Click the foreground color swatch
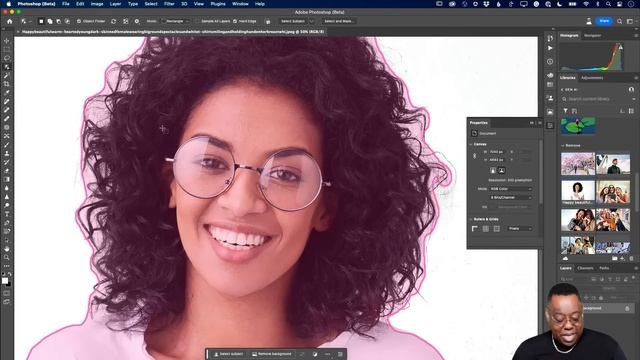This screenshot has width=640, height=360. coord(5,280)
